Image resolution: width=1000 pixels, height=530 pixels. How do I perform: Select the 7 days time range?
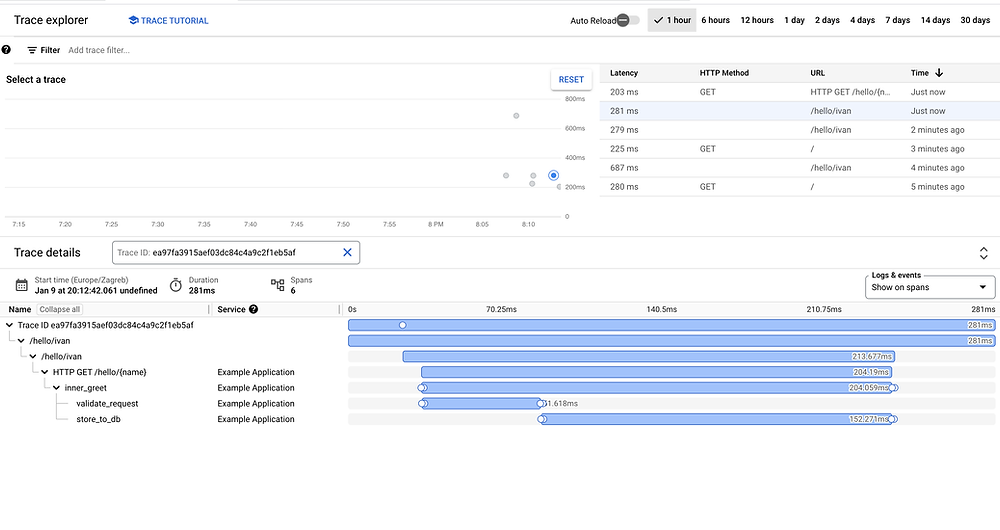pos(897,20)
